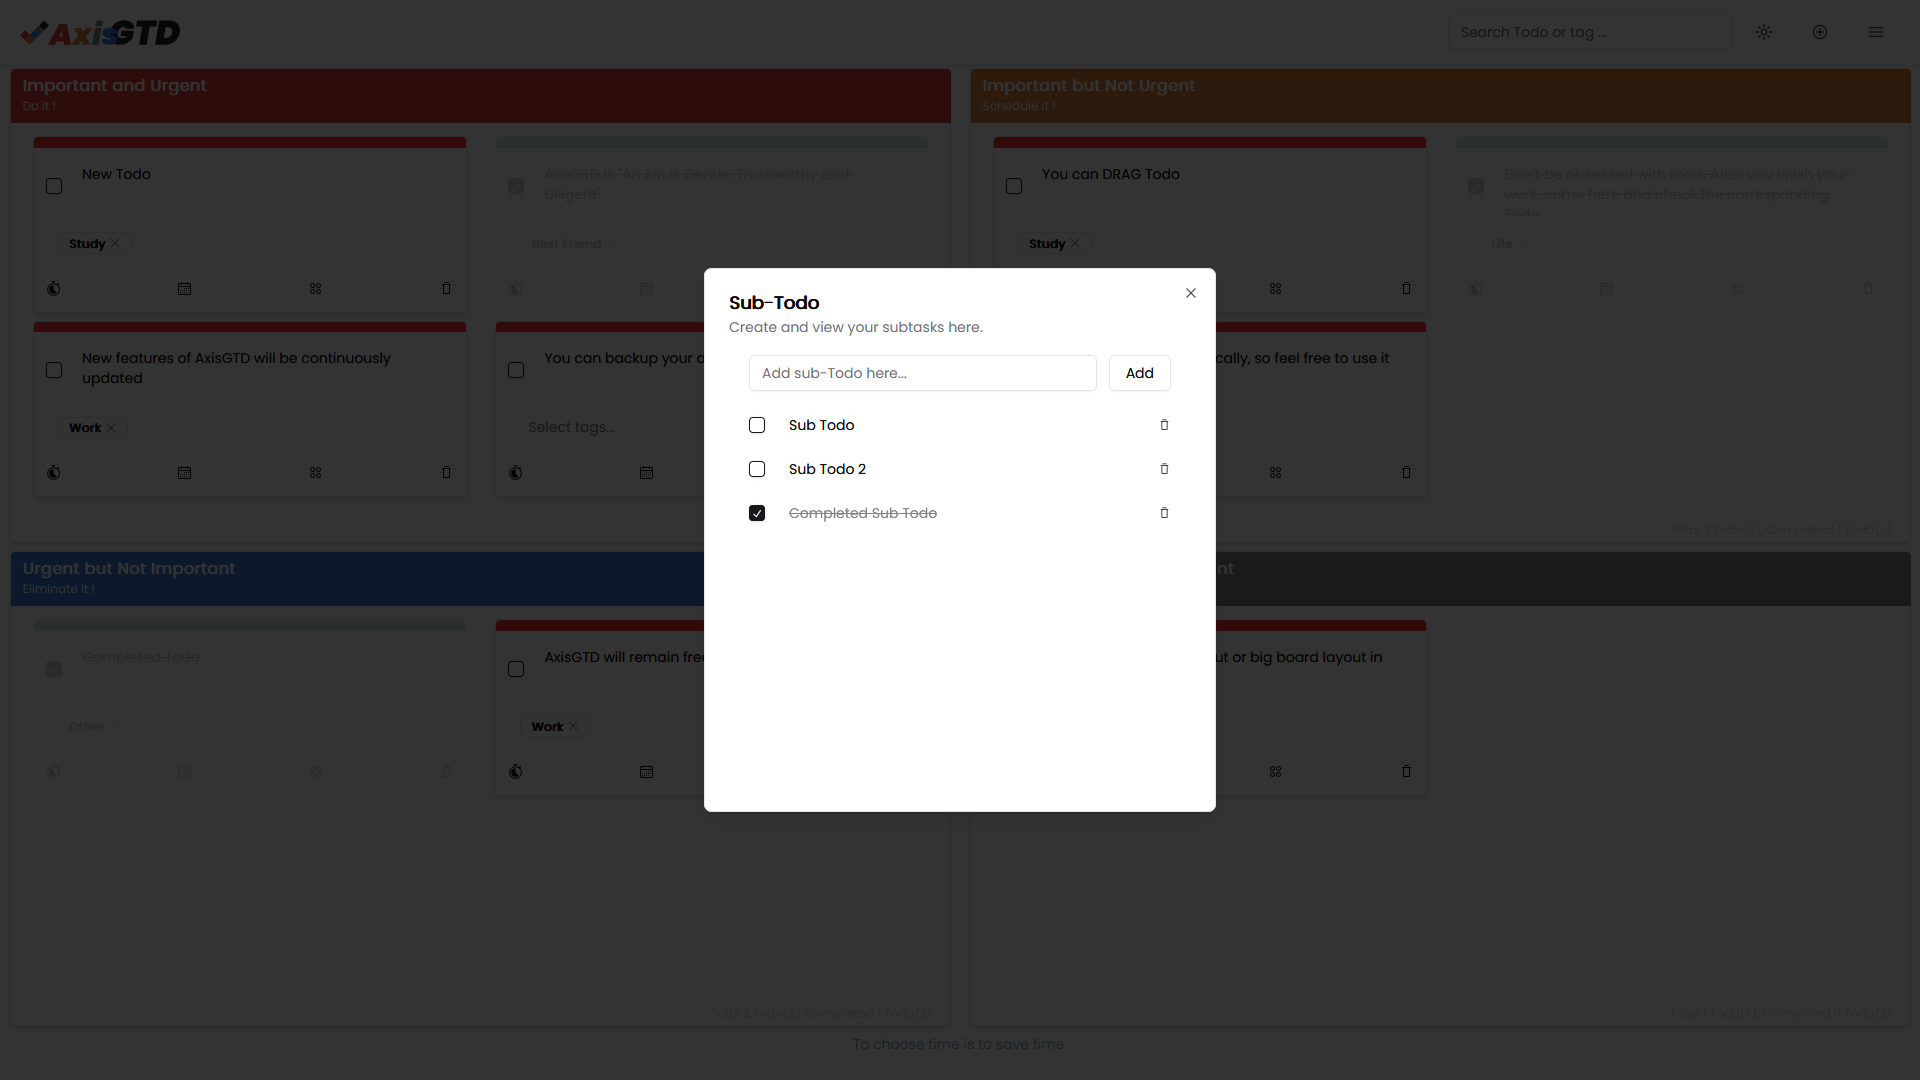Remove the Study tag on 'New Todo'
Image resolution: width=1920 pixels, height=1080 pixels.
click(x=115, y=243)
